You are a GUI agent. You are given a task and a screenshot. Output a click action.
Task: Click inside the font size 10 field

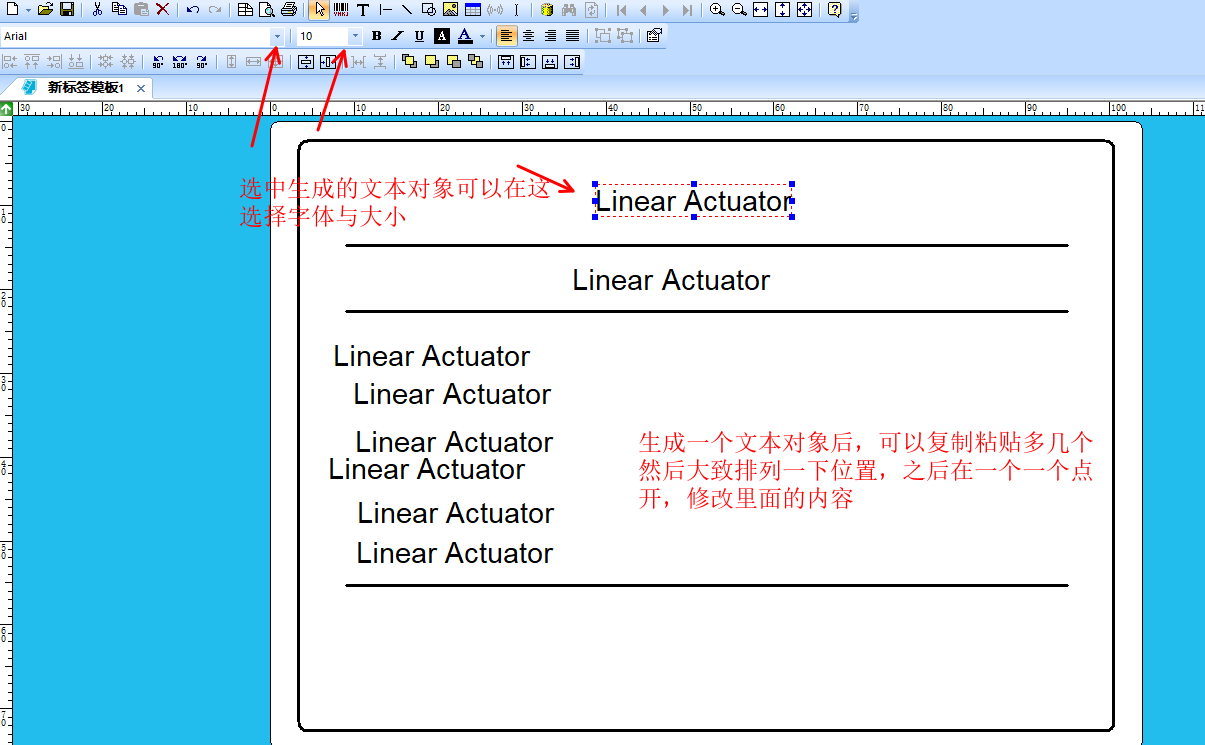click(x=322, y=36)
